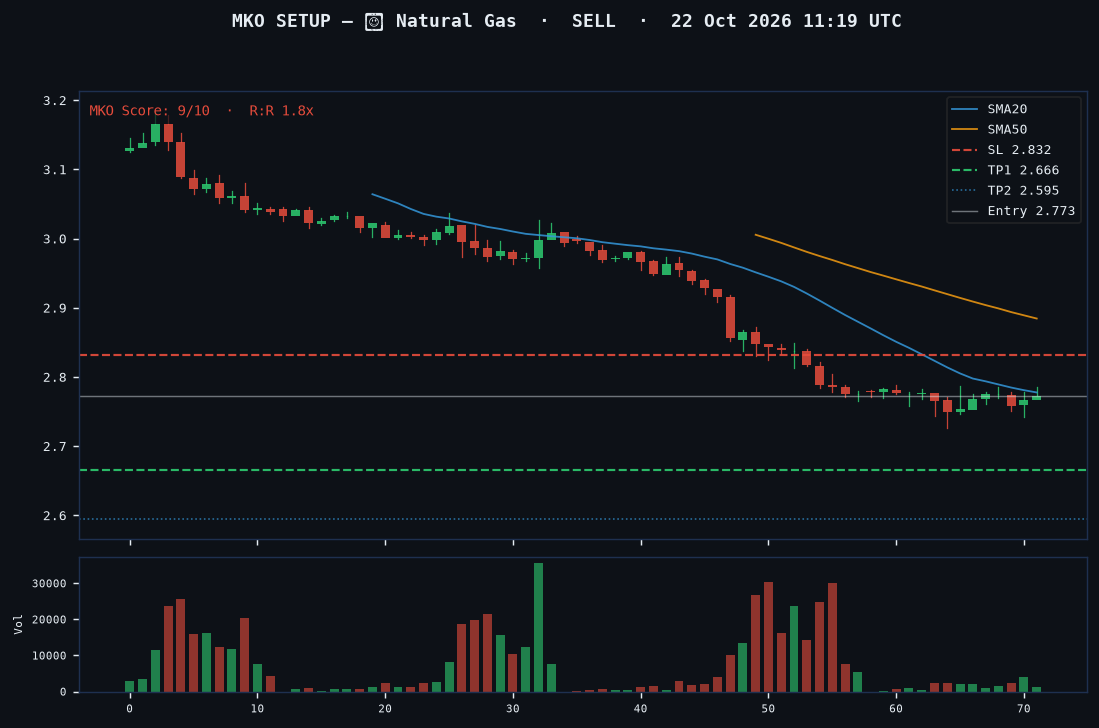This screenshot has width=1099, height=728.
Task: Select SMA50 legend entry
Action: pyautogui.click(x=989, y=130)
